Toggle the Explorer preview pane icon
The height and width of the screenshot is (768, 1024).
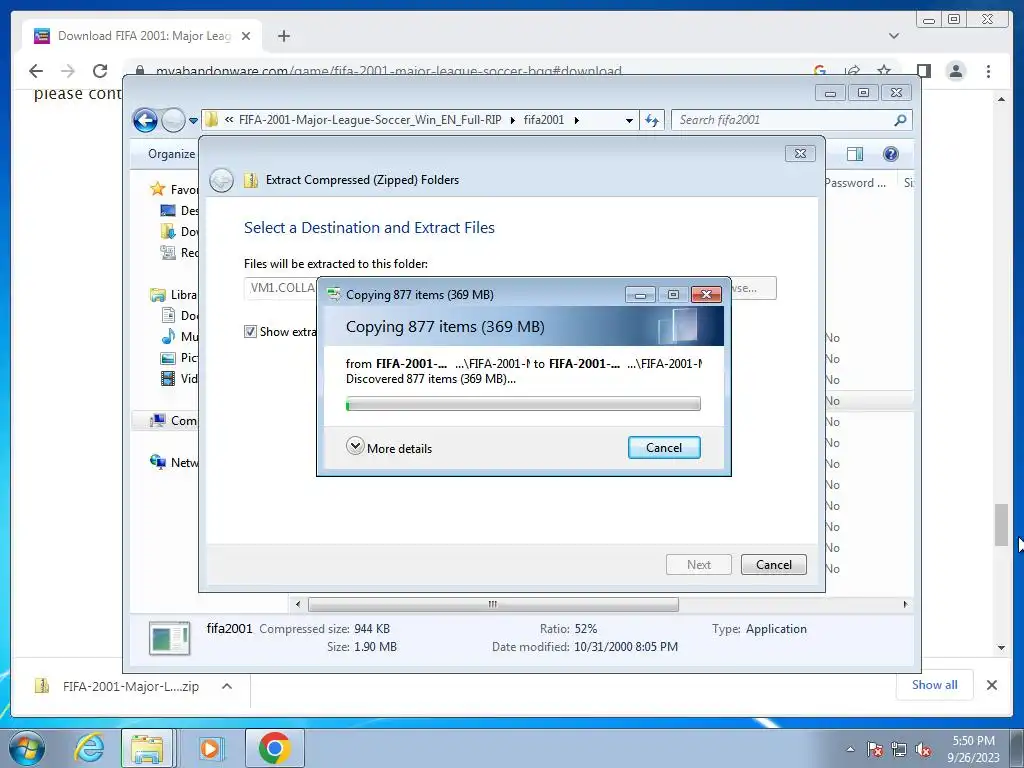point(854,154)
